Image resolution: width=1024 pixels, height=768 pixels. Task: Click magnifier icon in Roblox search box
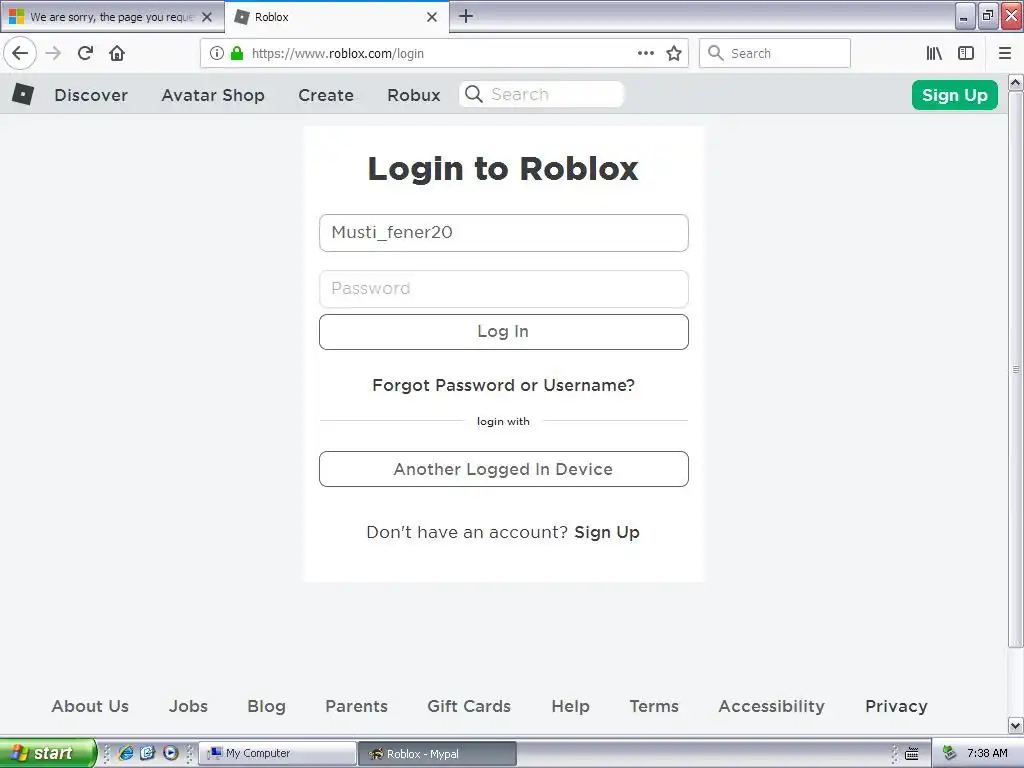tap(474, 95)
